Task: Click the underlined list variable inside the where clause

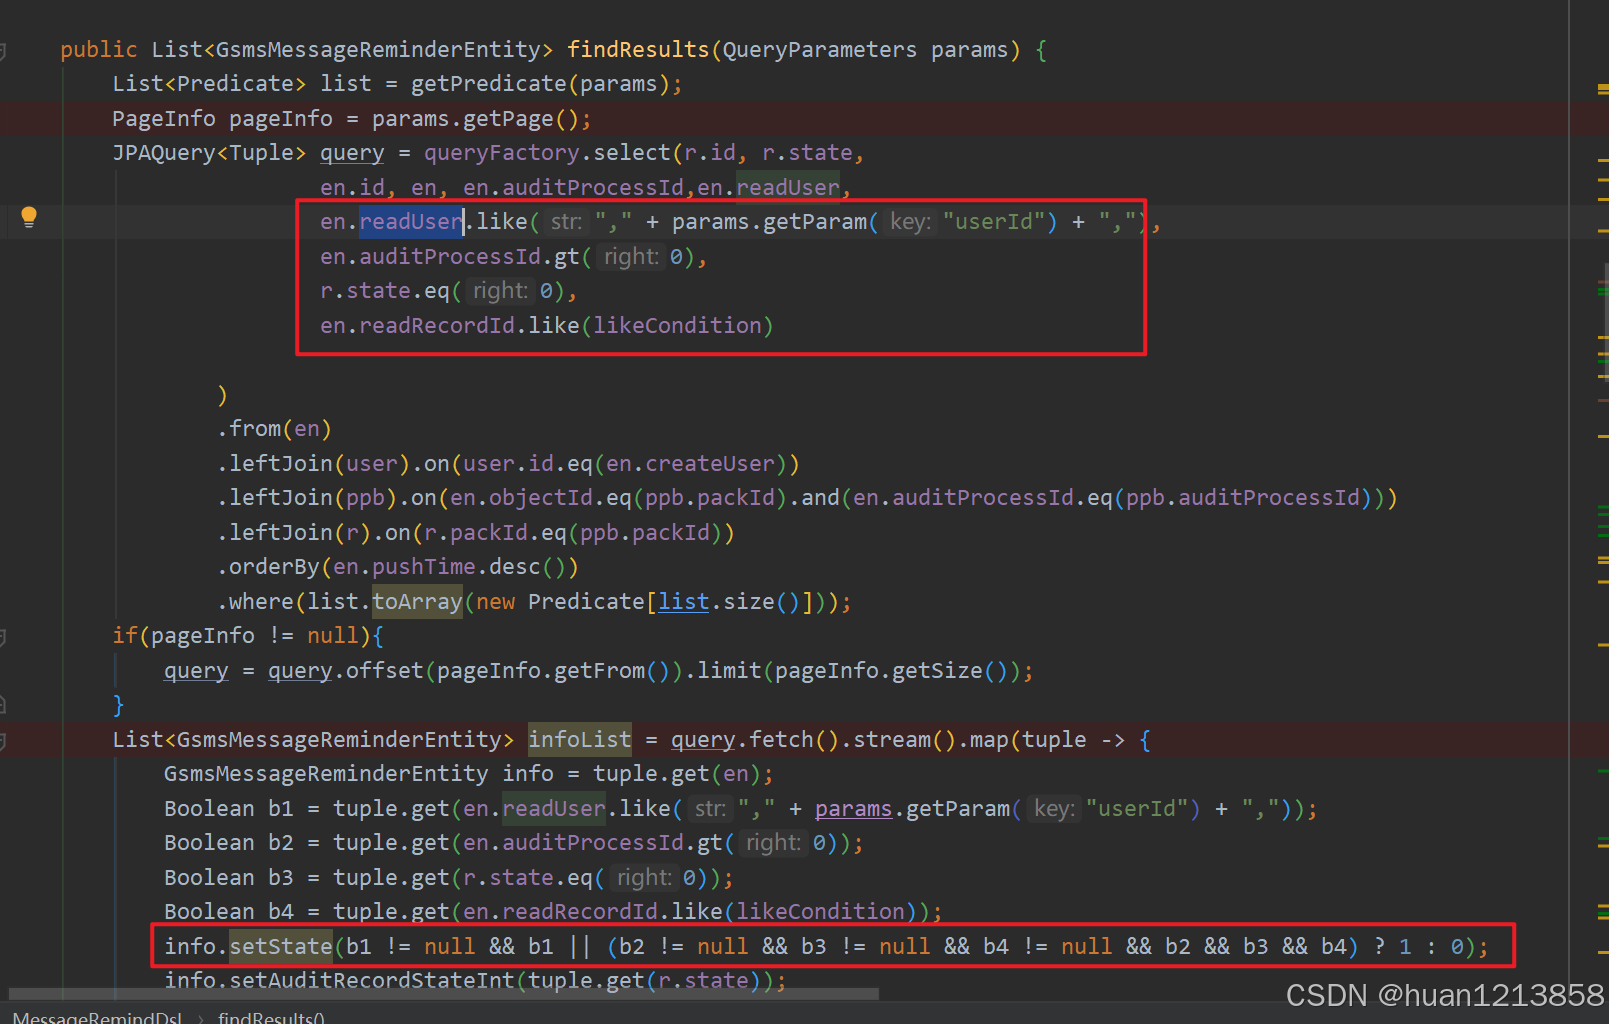Action: pyautogui.click(x=683, y=601)
